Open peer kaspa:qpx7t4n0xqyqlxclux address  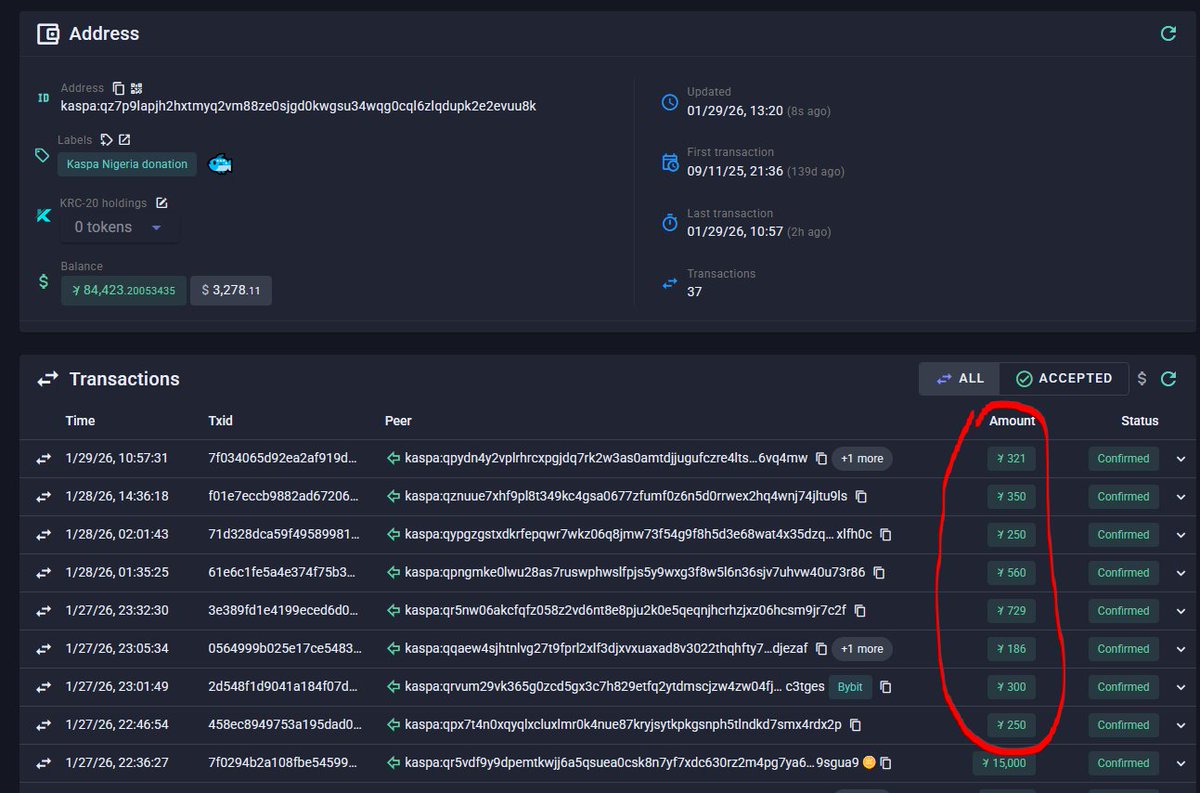[x=623, y=725]
